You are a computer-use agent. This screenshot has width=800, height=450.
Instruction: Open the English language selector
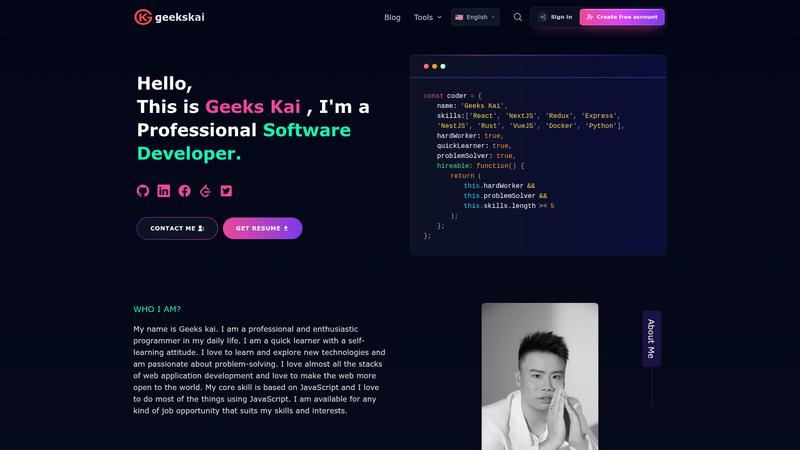pos(475,17)
